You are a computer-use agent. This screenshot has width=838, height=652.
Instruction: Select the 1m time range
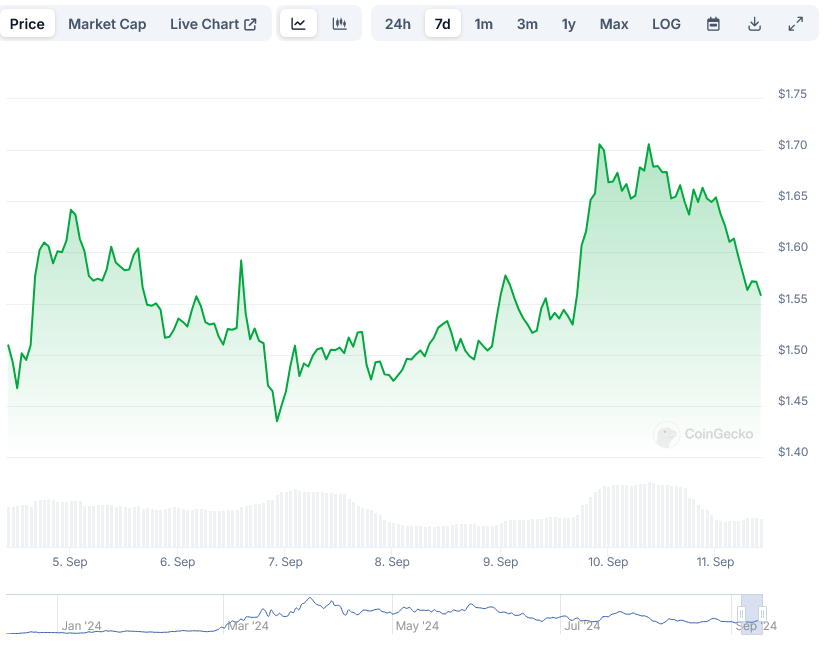click(484, 24)
